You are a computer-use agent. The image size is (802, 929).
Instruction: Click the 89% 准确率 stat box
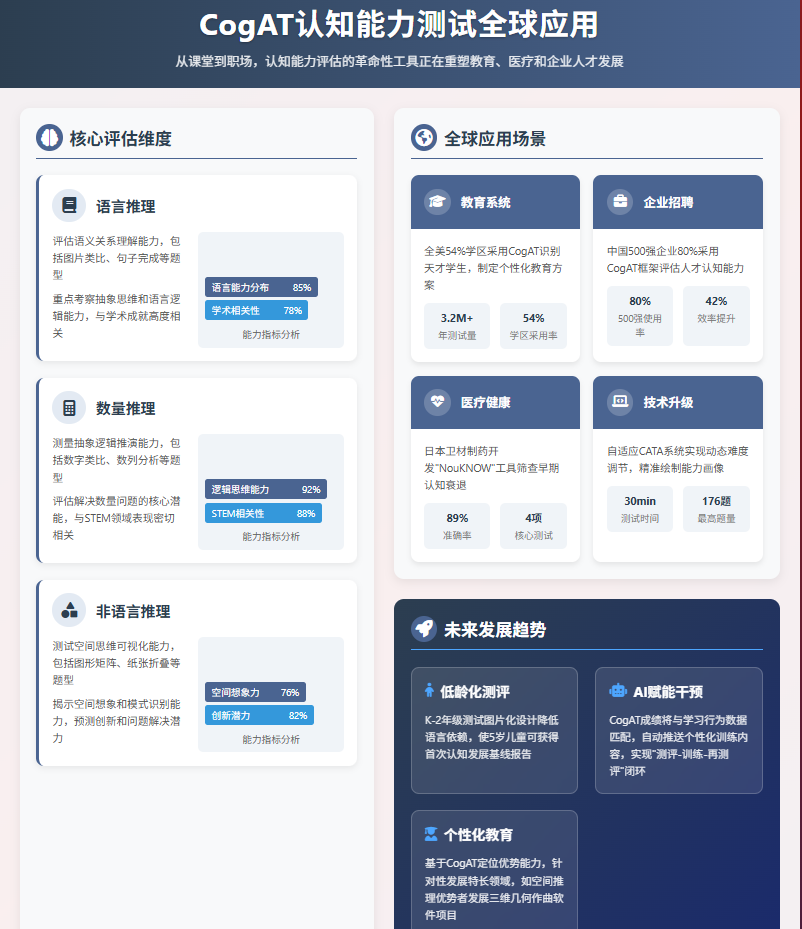pos(457,526)
